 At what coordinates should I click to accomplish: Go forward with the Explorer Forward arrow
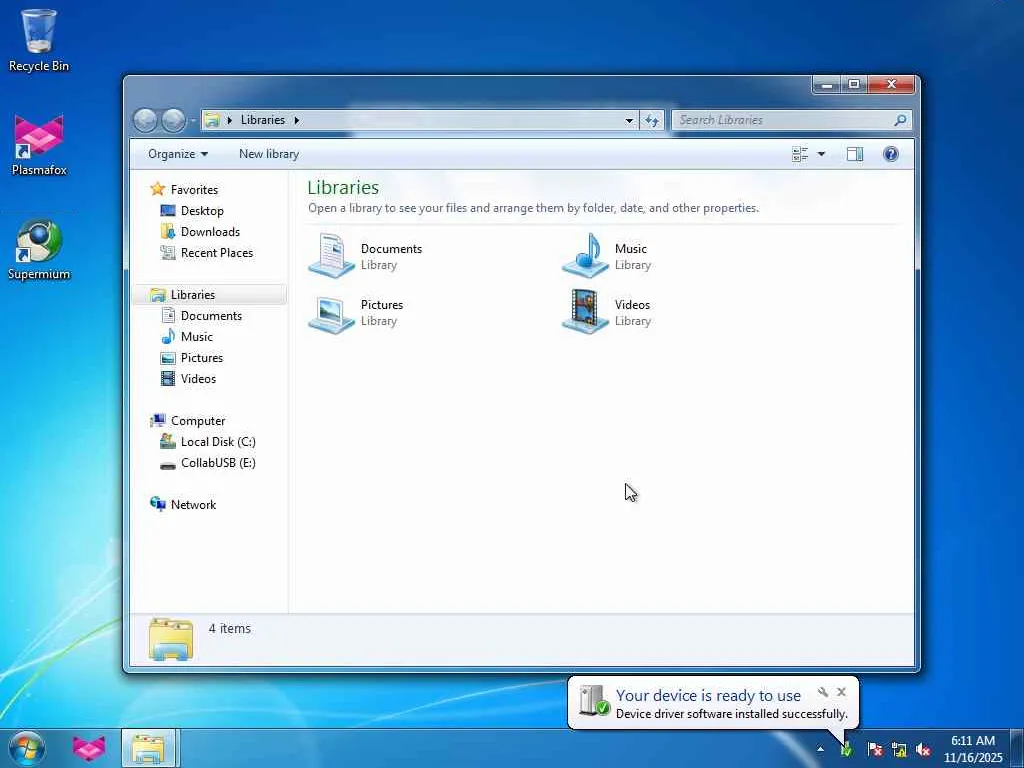pyautogui.click(x=173, y=120)
